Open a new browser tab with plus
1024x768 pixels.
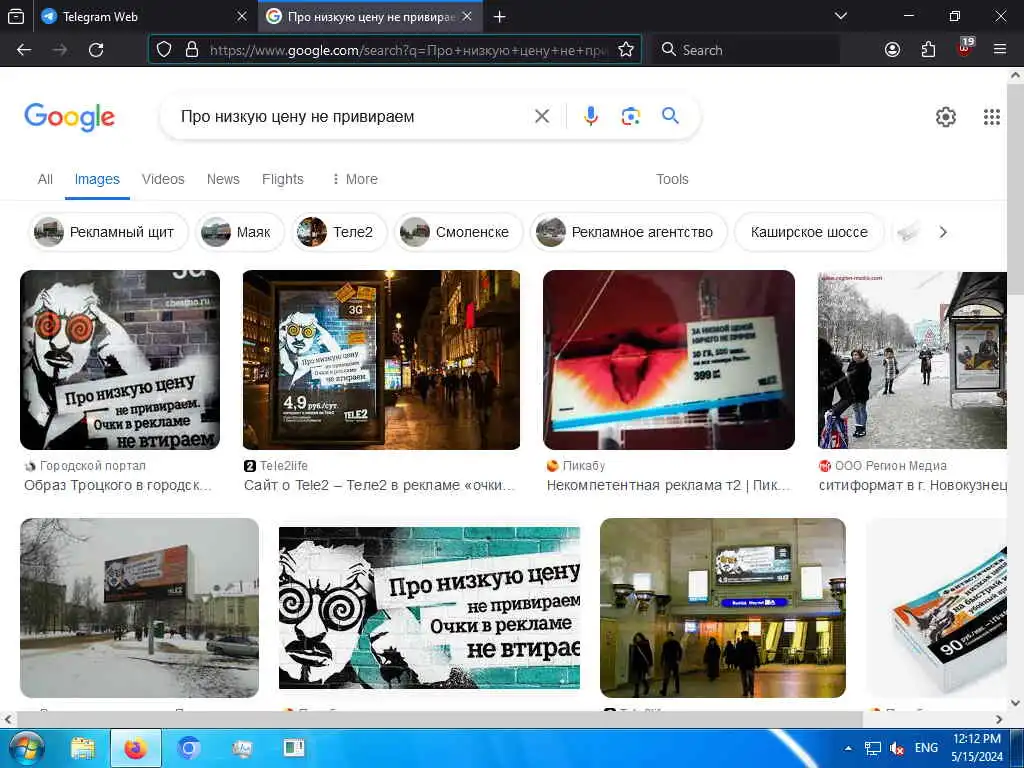point(500,17)
